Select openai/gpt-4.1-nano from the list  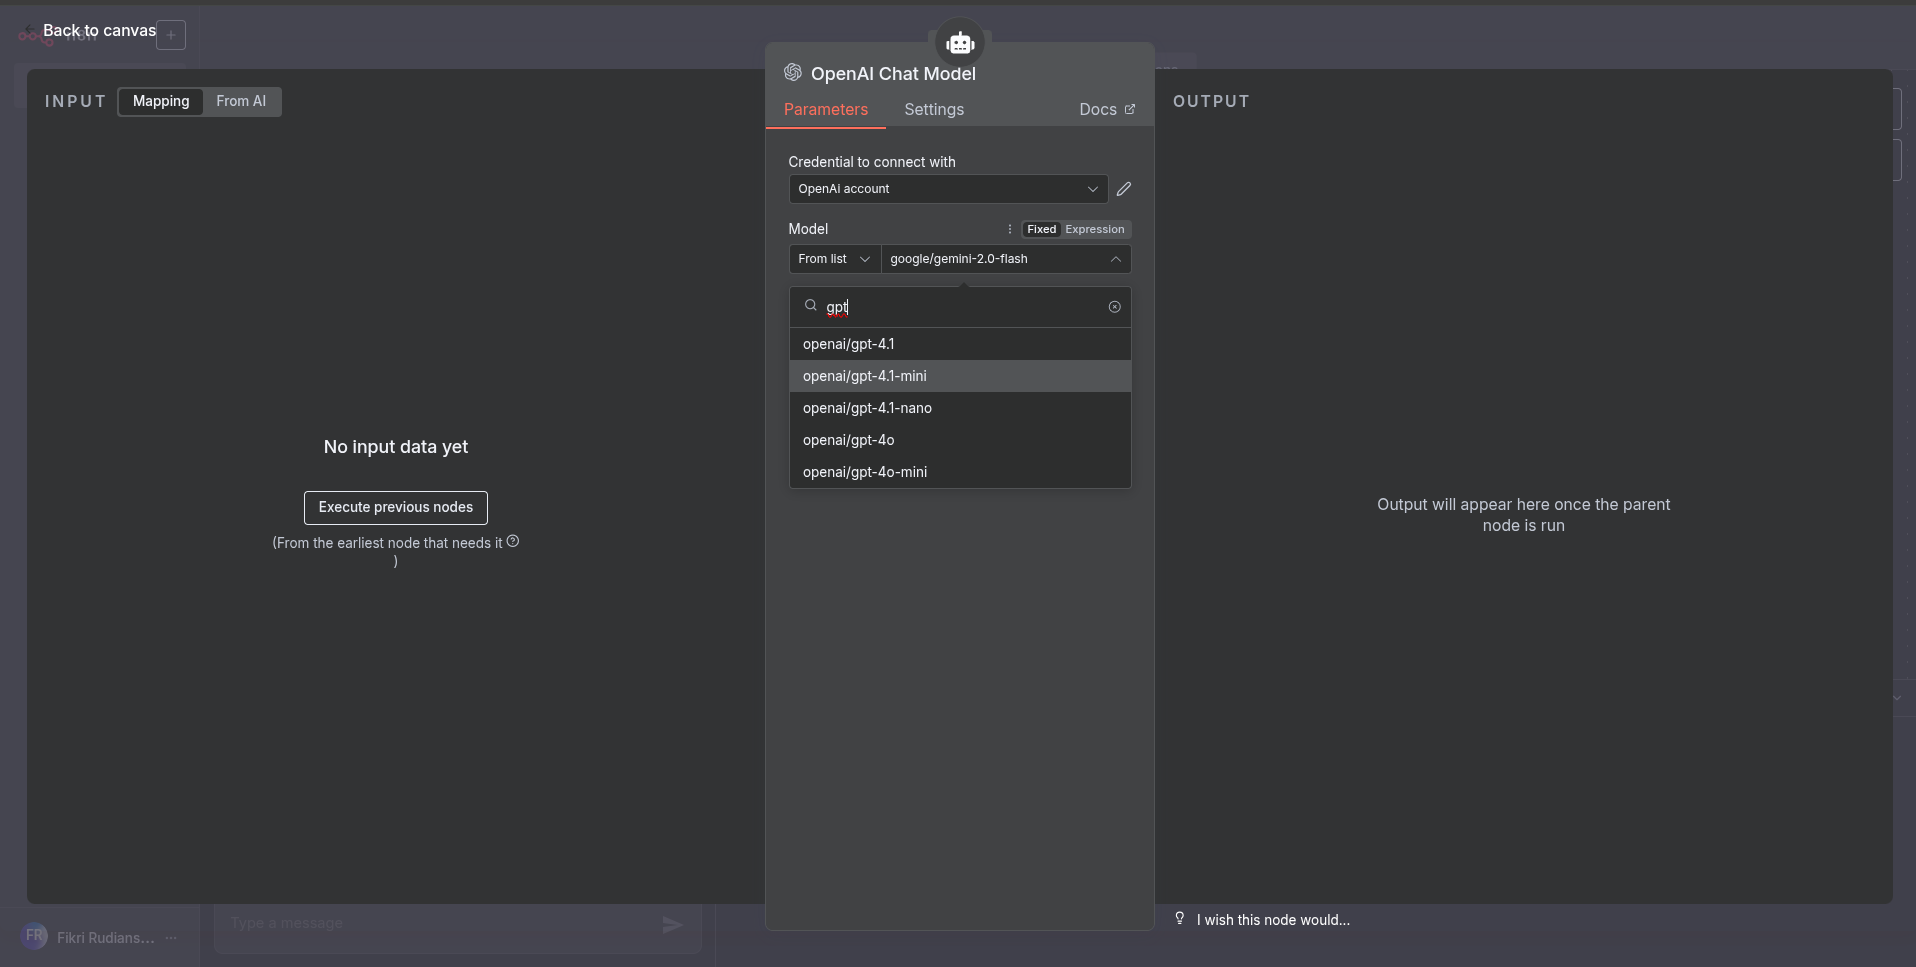click(x=960, y=408)
